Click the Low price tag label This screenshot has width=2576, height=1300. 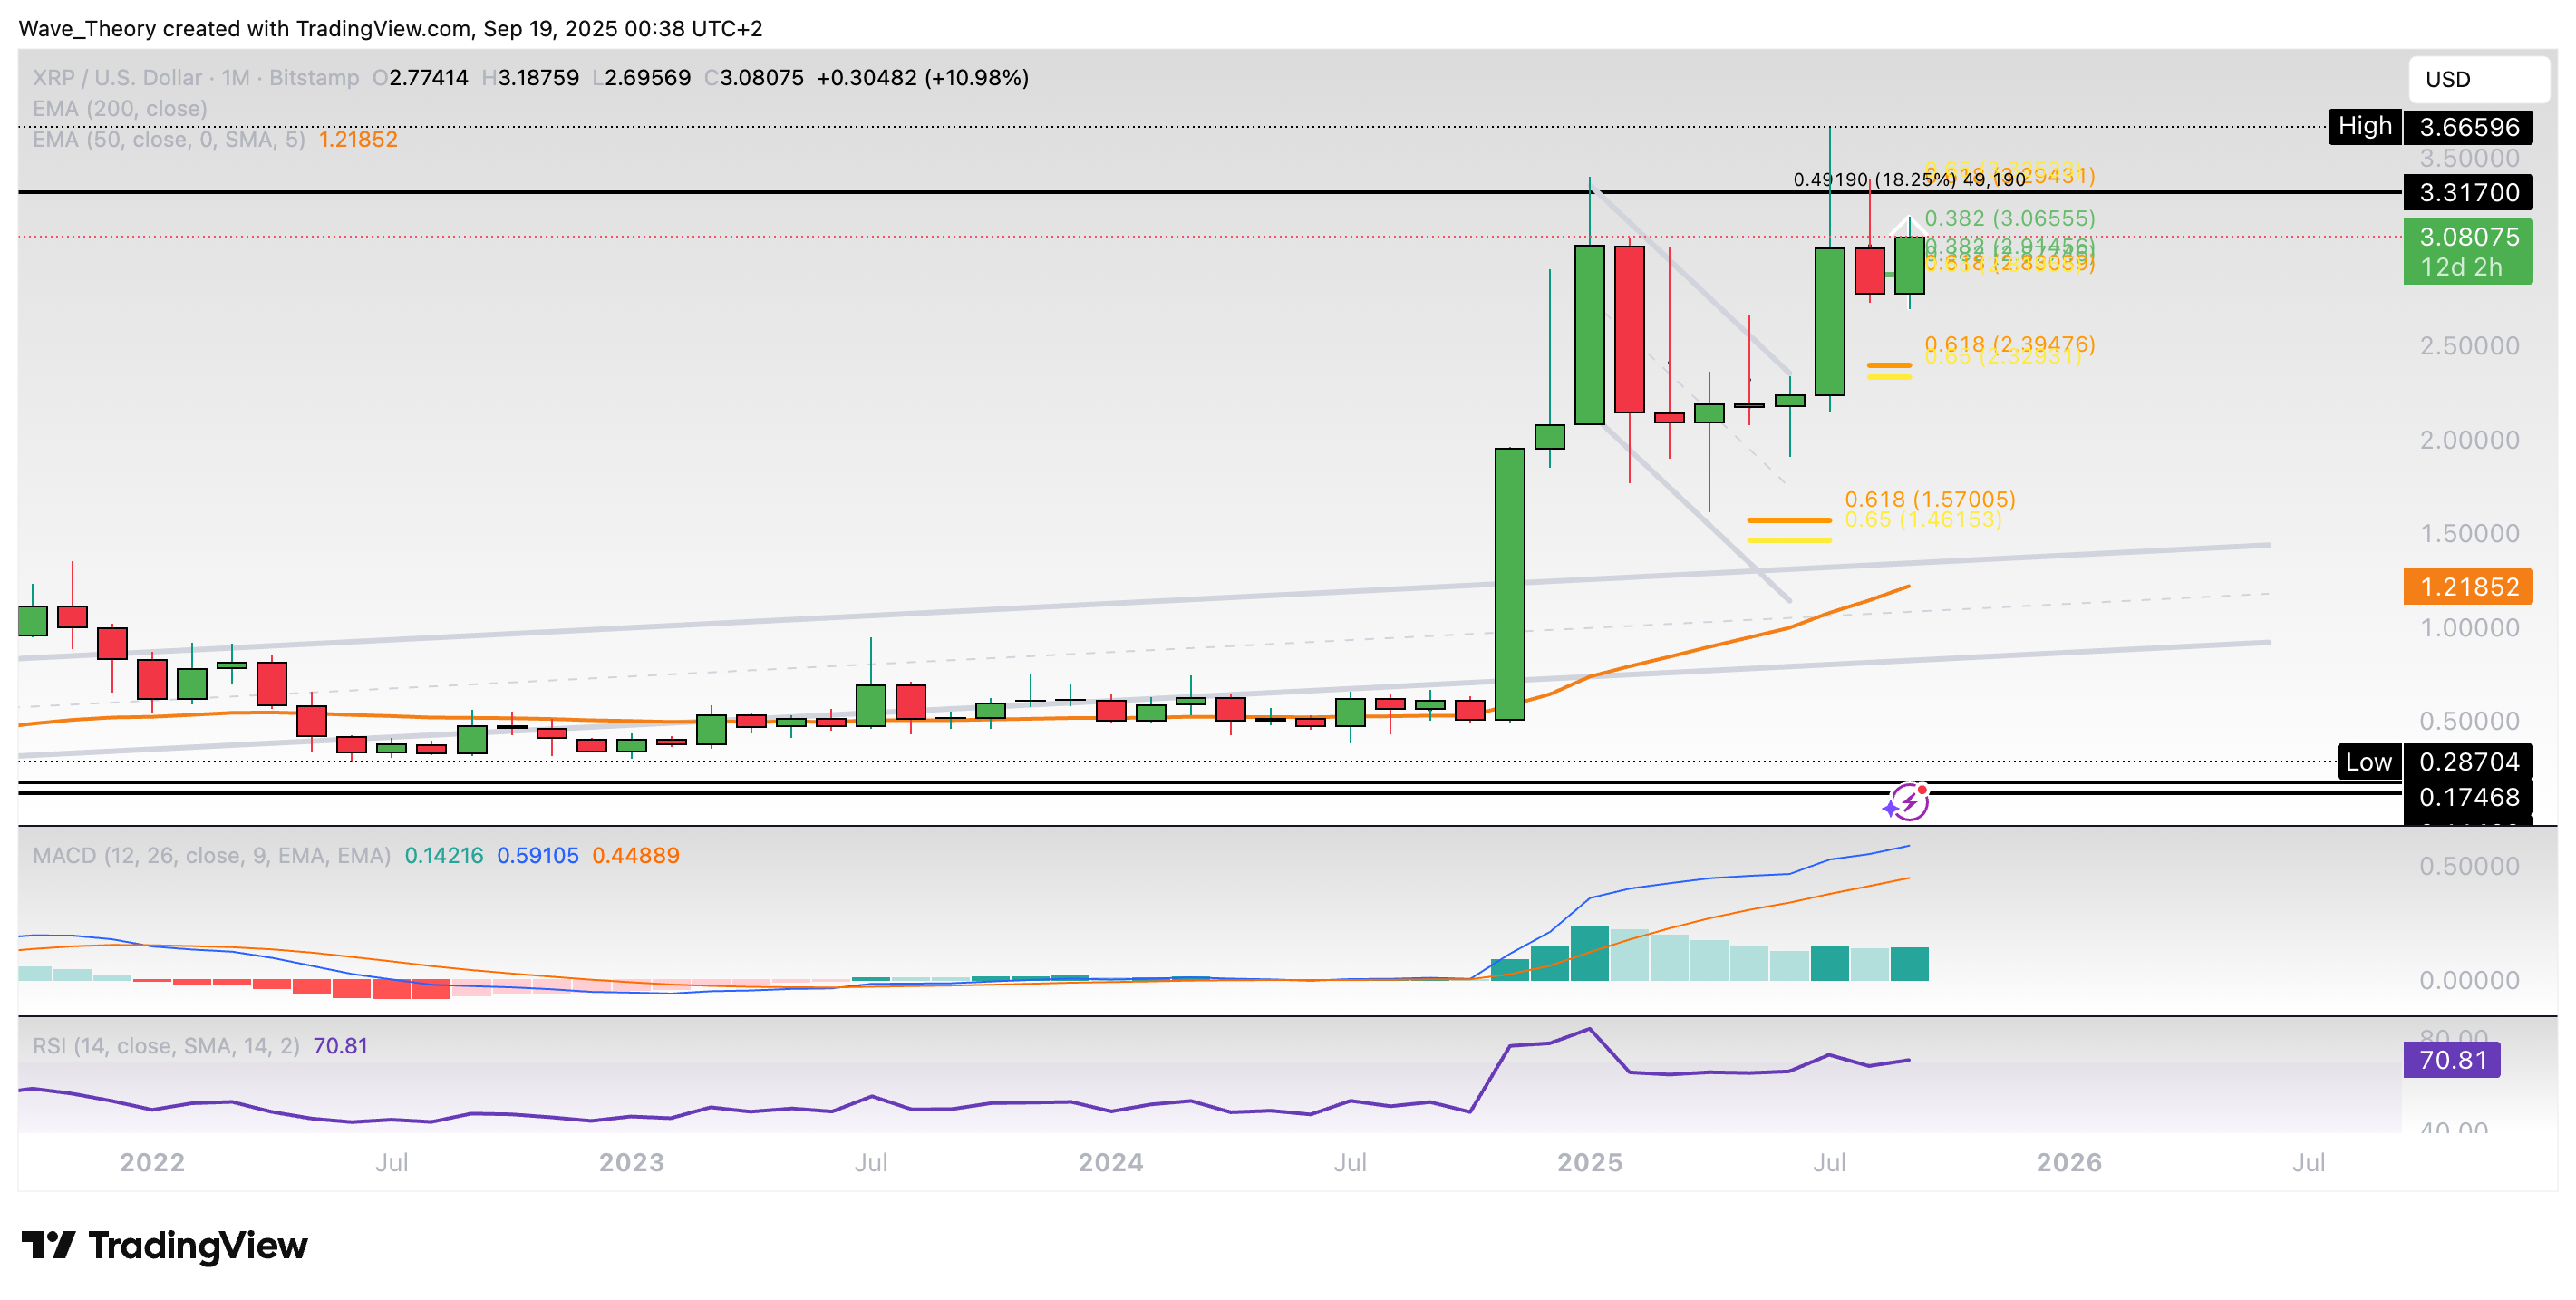click(x=2368, y=762)
